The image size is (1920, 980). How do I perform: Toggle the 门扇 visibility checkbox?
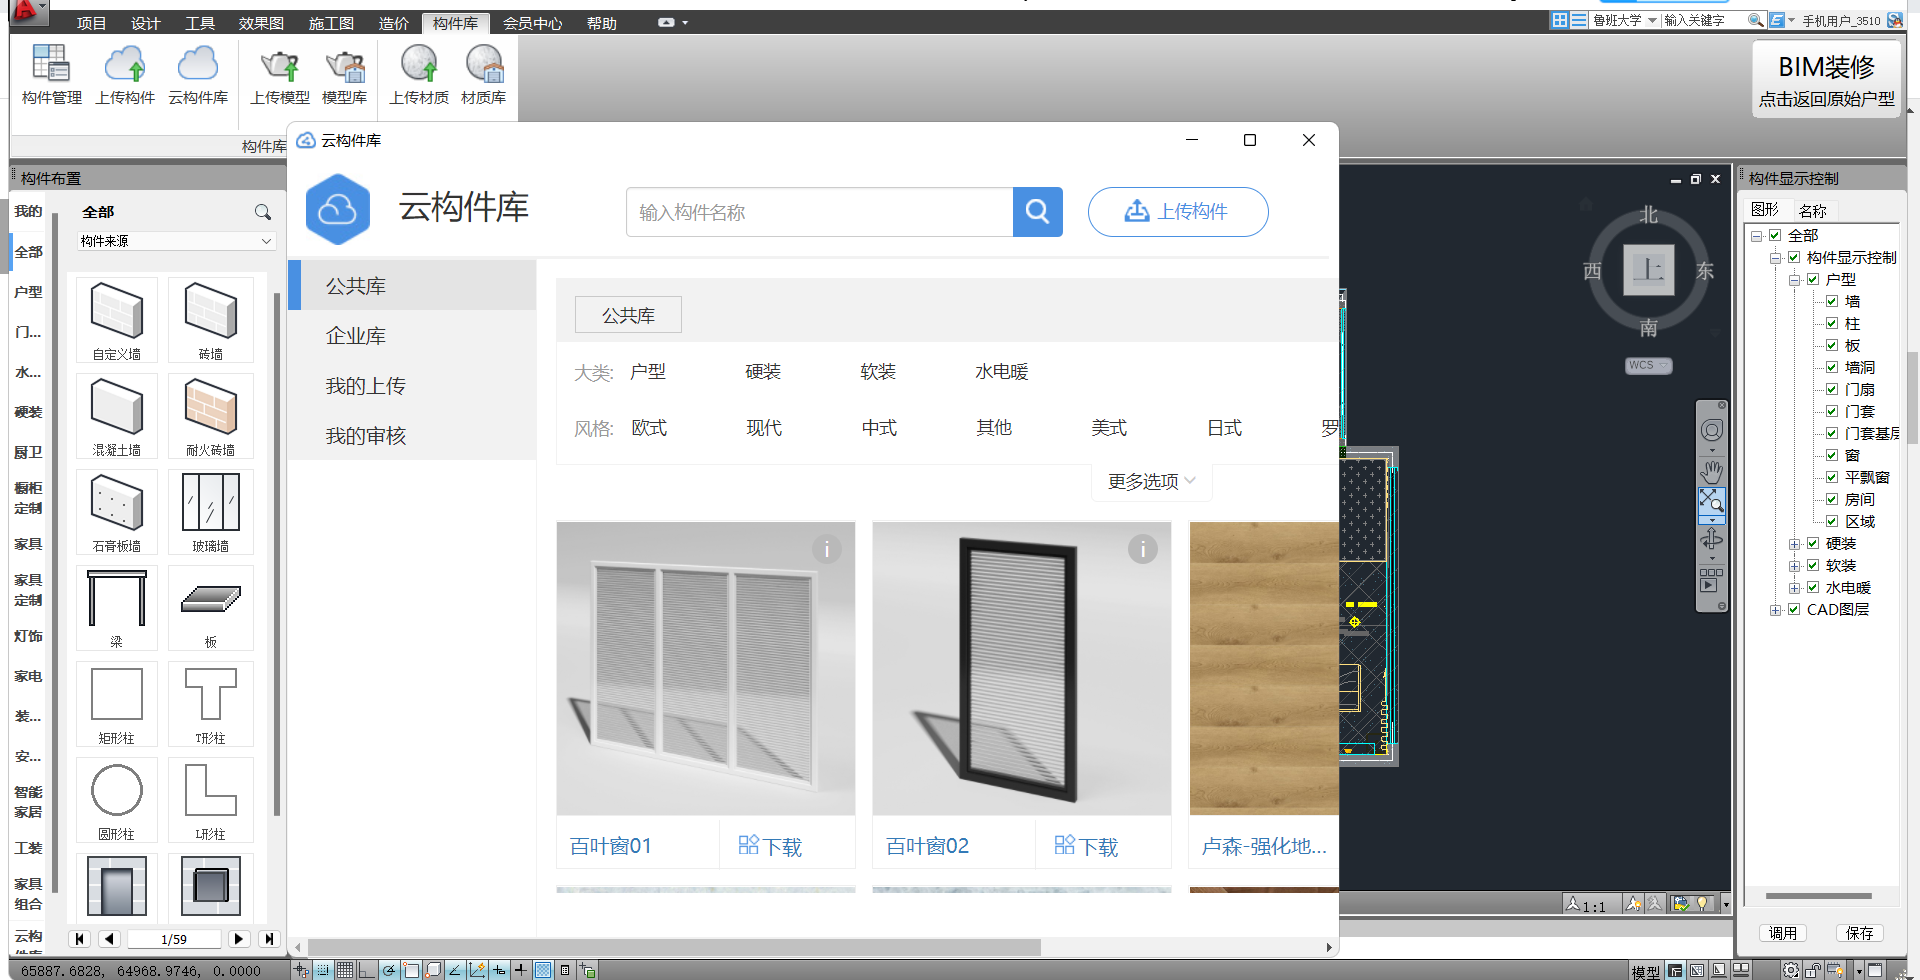tap(1832, 389)
